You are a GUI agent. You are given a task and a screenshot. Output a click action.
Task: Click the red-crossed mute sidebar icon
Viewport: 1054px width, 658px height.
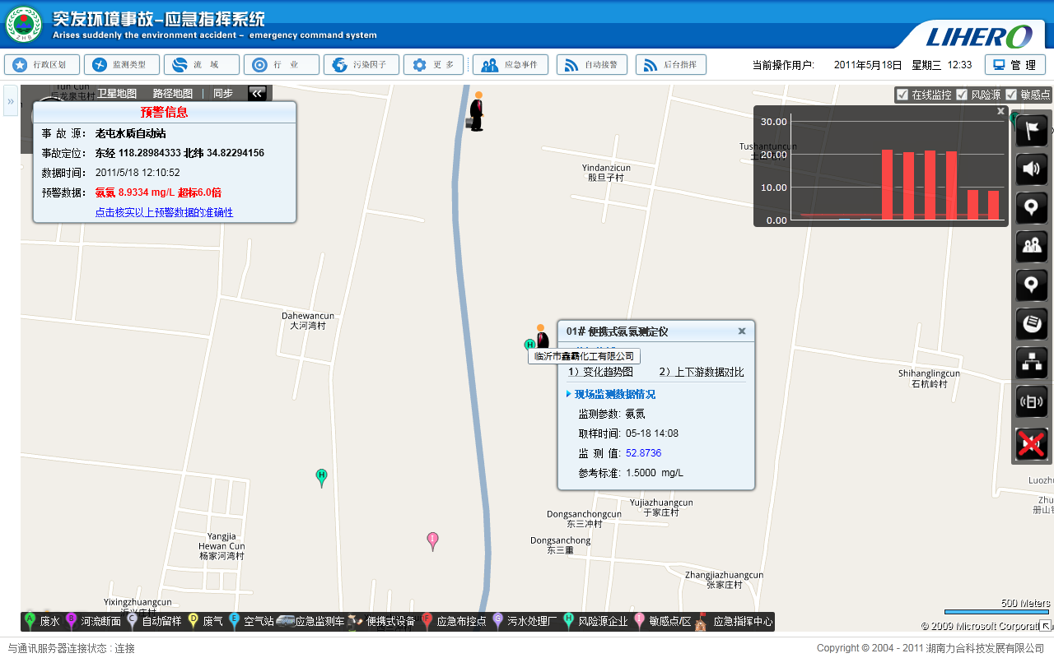tap(1031, 444)
